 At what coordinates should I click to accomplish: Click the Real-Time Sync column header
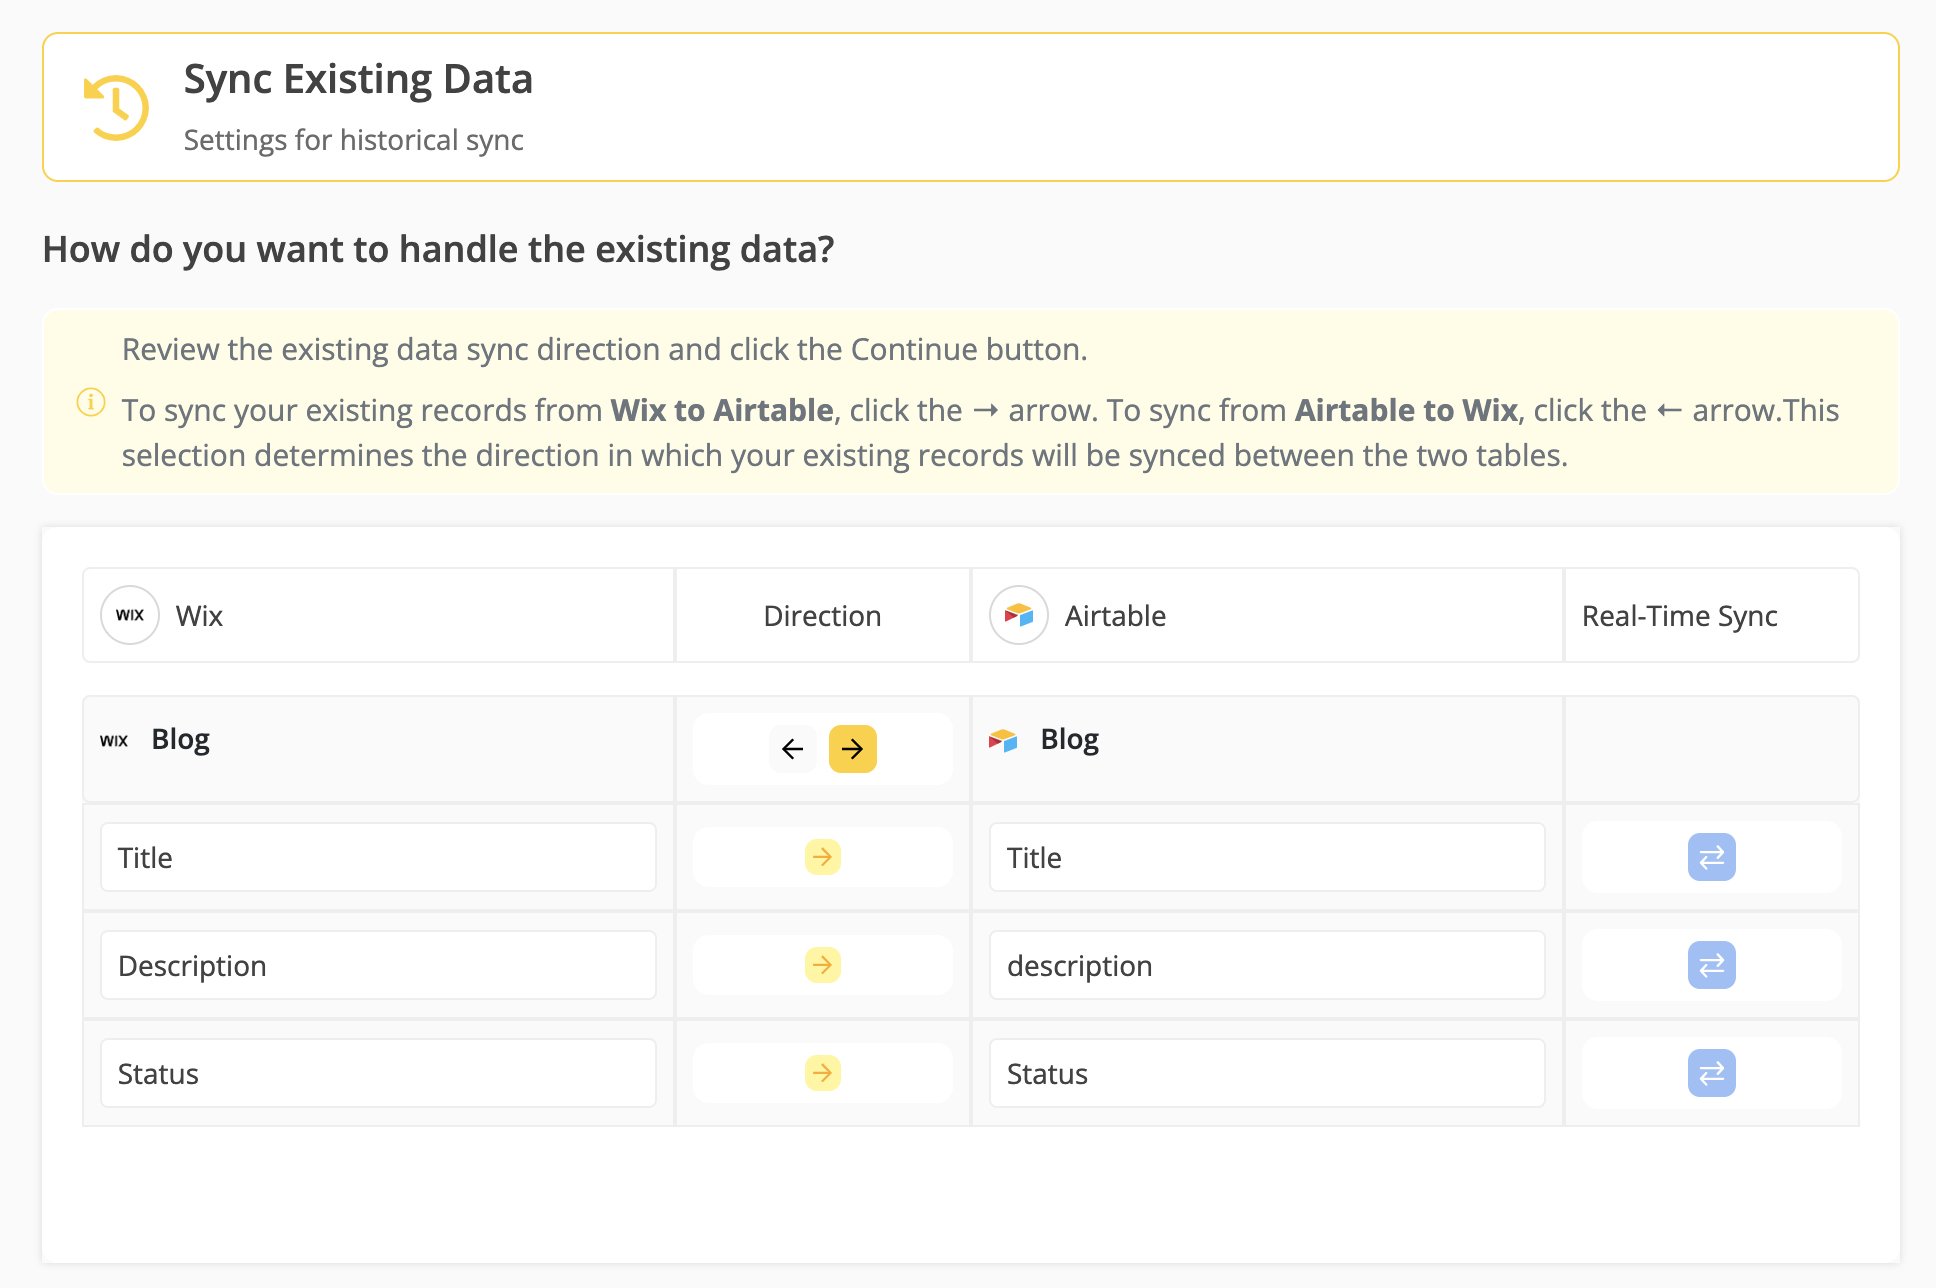1680,616
